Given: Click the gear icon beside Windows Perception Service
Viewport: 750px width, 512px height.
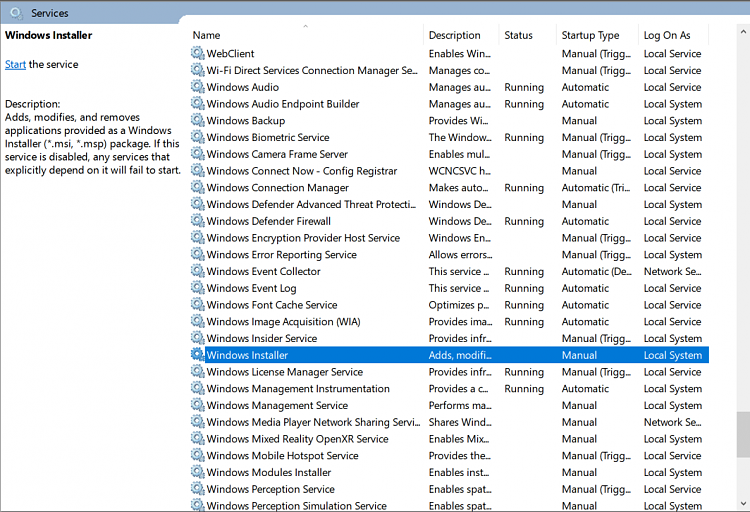Looking at the screenshot, I should (x=198, y=489).
